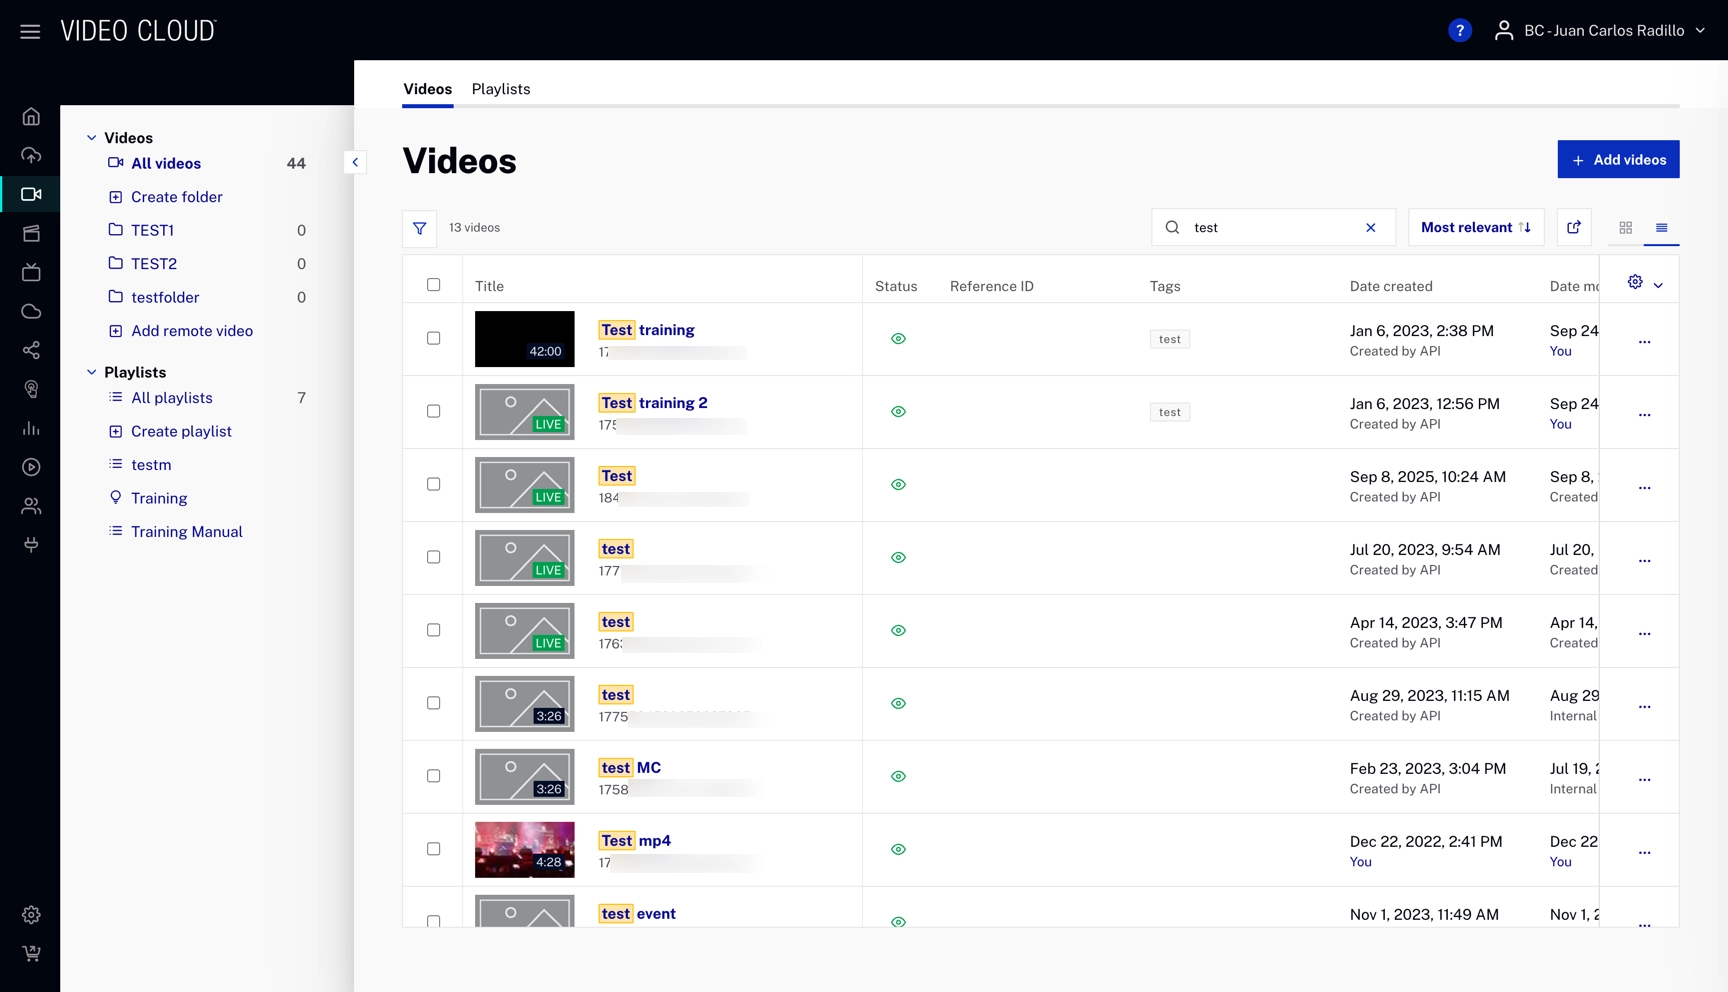The height and width of the screenshot is (992, 1728).
Task: Toggle the select all videos checkbox
Action: [x=433, y=285]
